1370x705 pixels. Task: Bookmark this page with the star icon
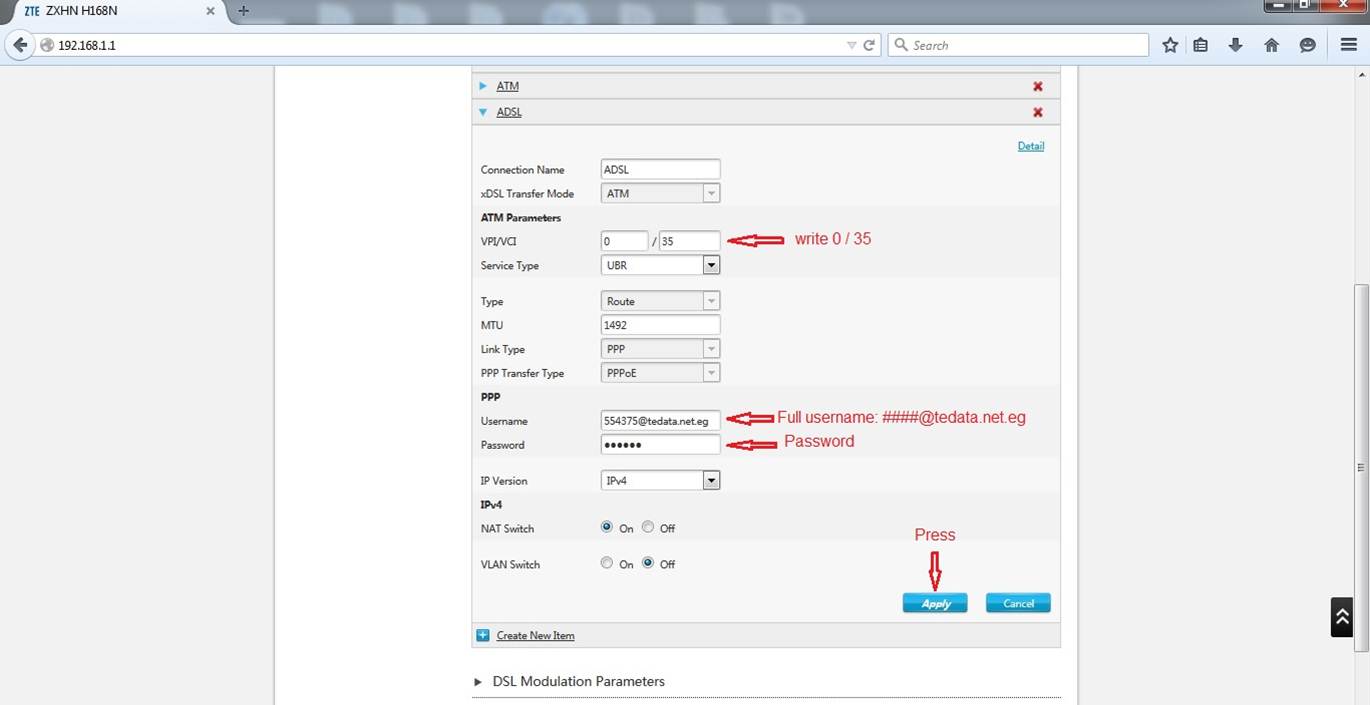tap(1170, 45)
